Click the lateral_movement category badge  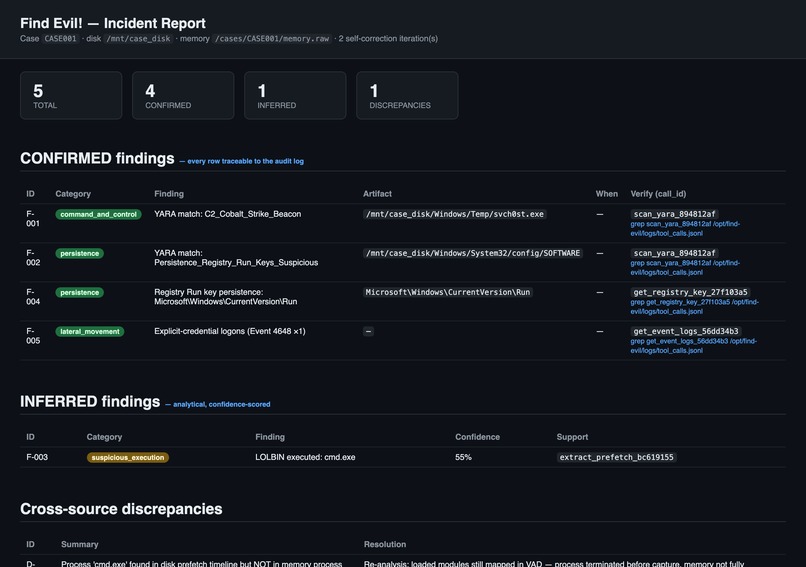(x=89, y=332)
